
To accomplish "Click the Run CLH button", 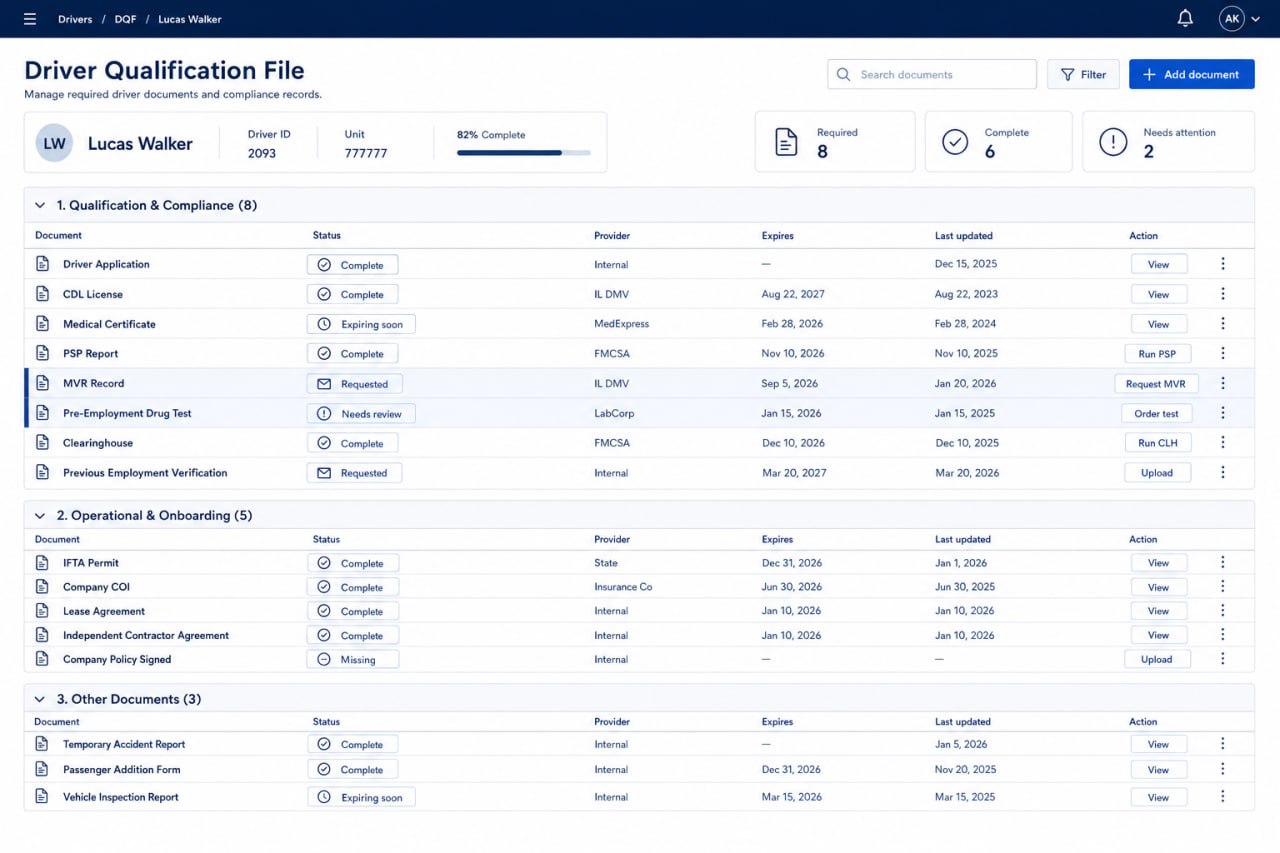I will point(1158,443).
